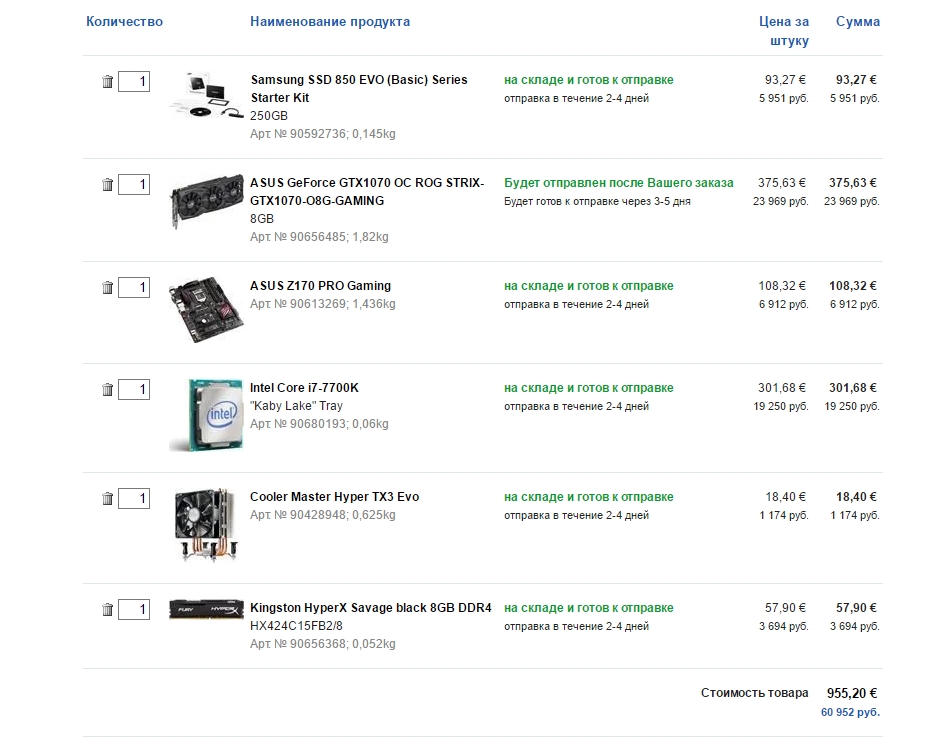Visit Cooler Master Hyper TX3 Evo page
Image resolution: width=942 pixels, height=745 pixels.
tap(335, 497)
